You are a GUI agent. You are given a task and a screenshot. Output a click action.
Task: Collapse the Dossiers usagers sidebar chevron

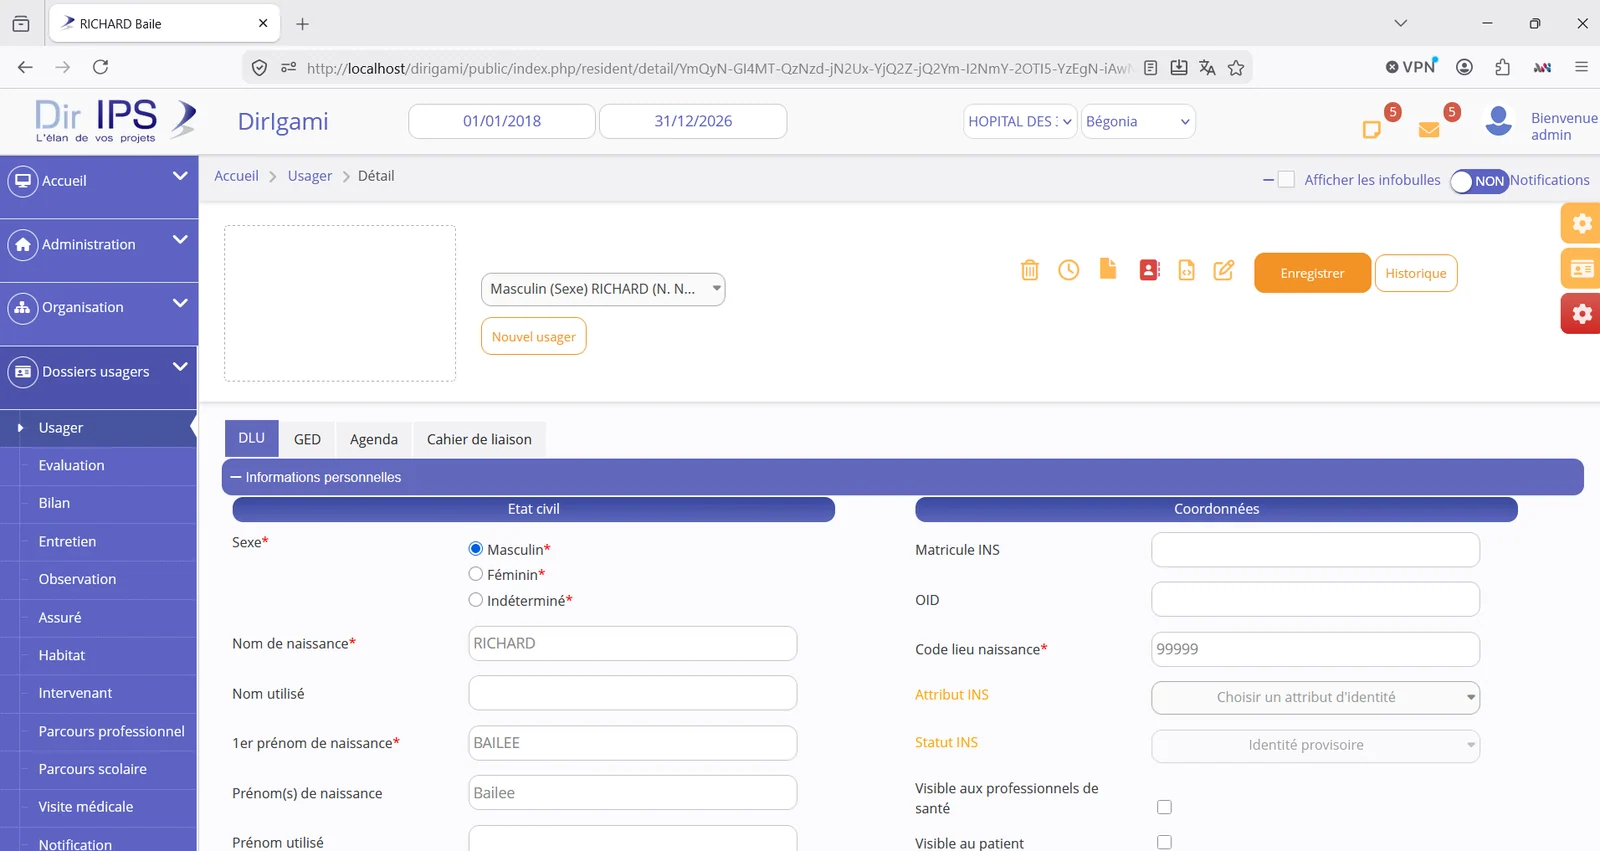(x=180, y=367)
